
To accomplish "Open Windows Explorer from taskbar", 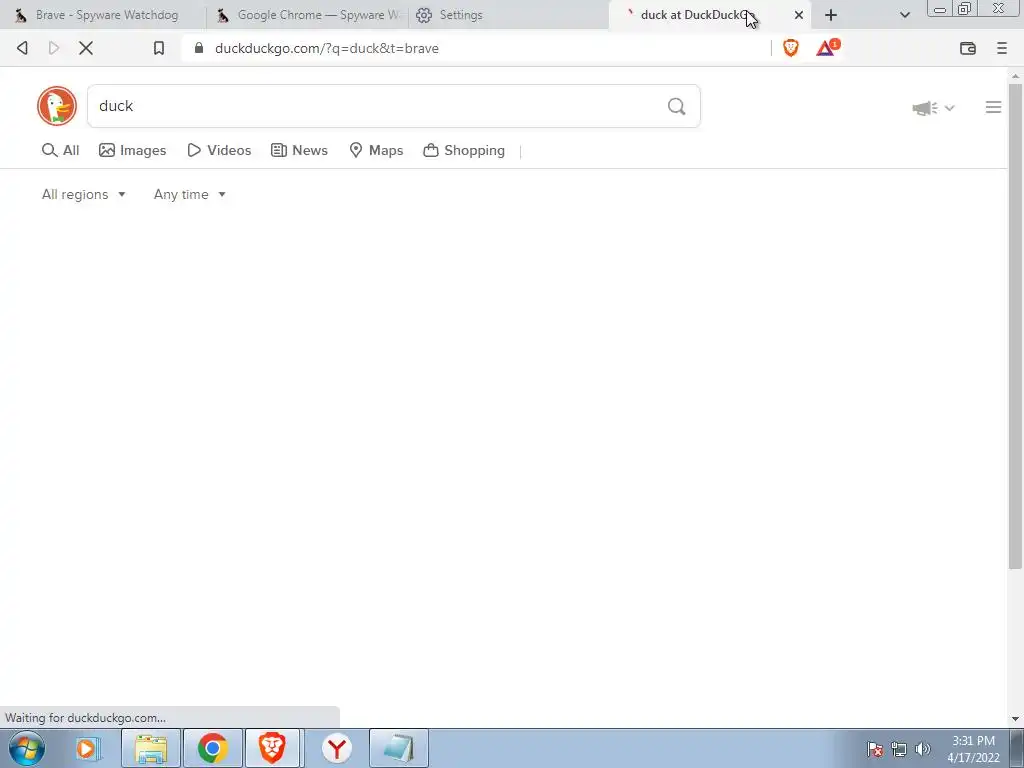I will pos(151,748).
